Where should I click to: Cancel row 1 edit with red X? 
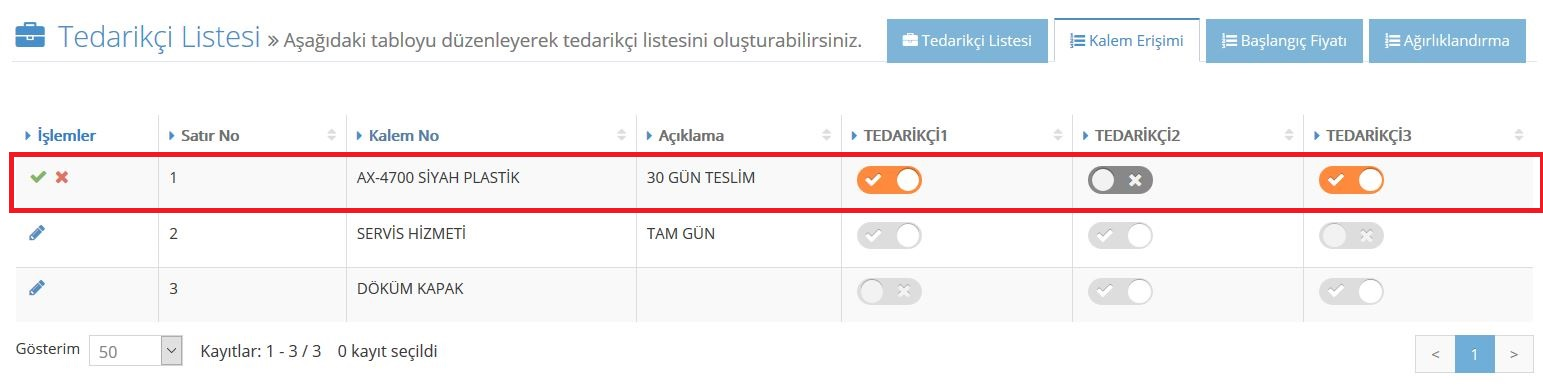62,177
